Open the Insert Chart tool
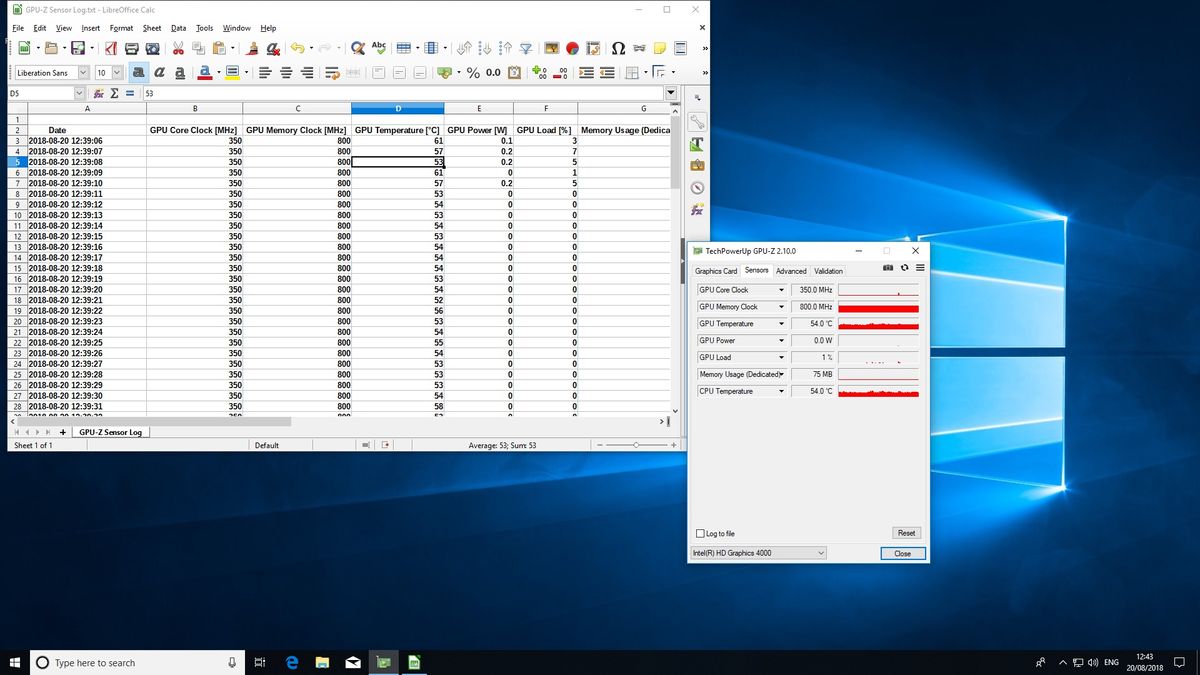Screen dimensions: 1200x675 (x=571, y=47)
